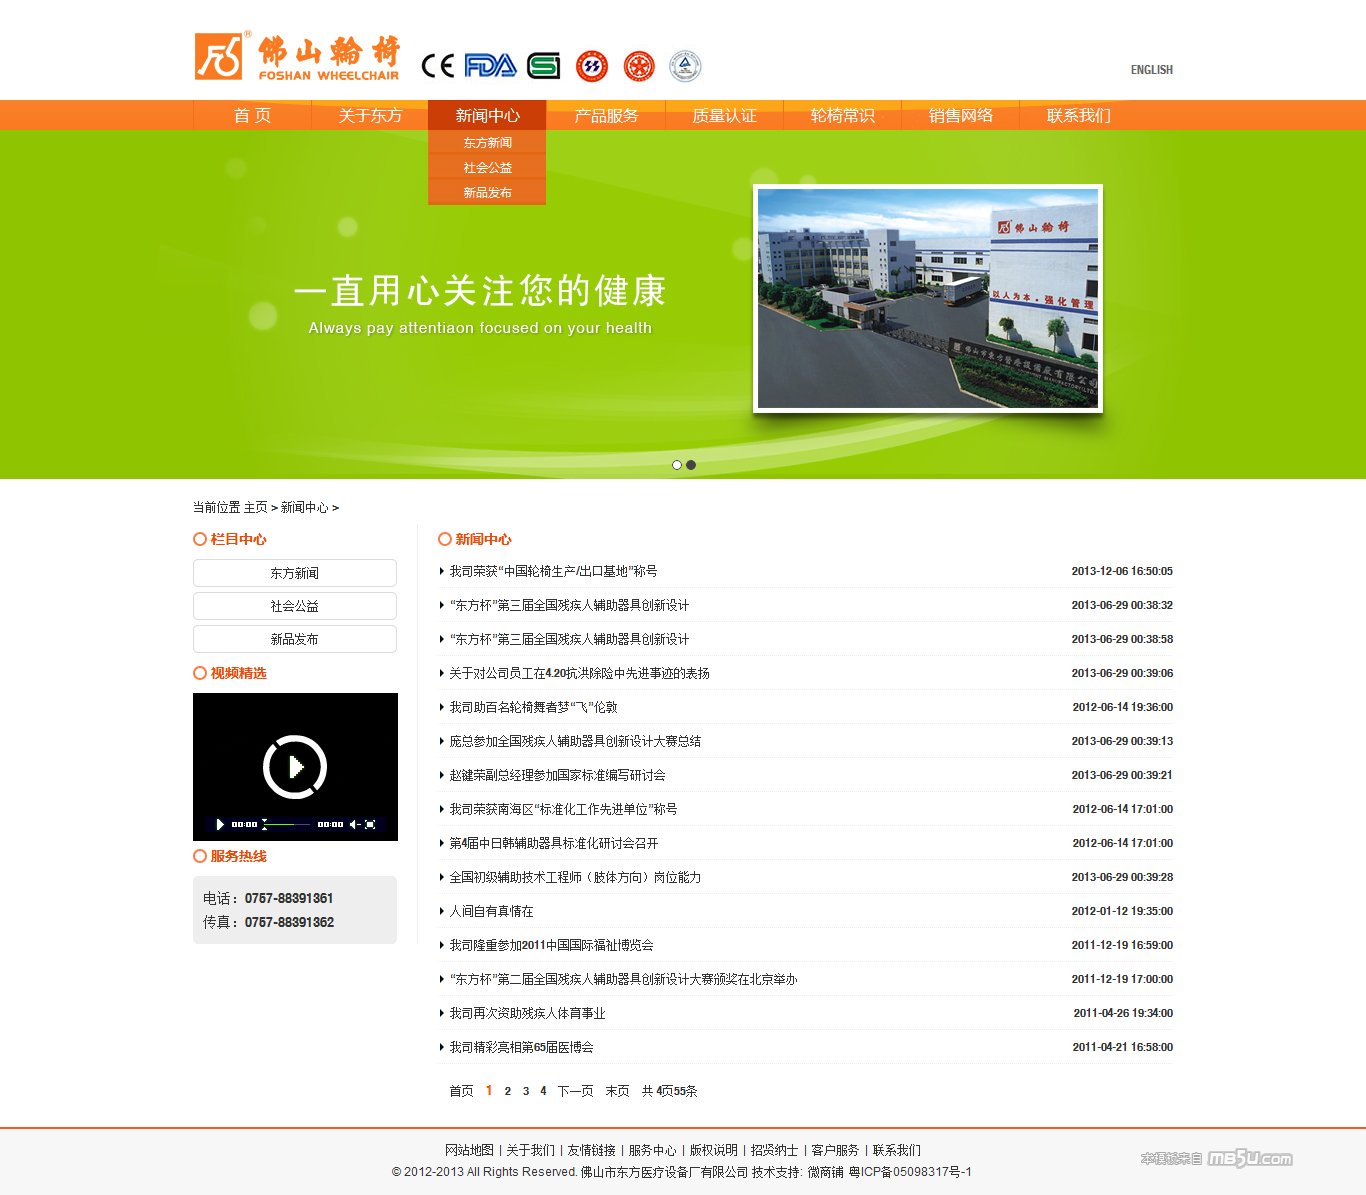Click the 东方新闻 sidebar button
The image size is (1366, 1195).
point(295,573)
